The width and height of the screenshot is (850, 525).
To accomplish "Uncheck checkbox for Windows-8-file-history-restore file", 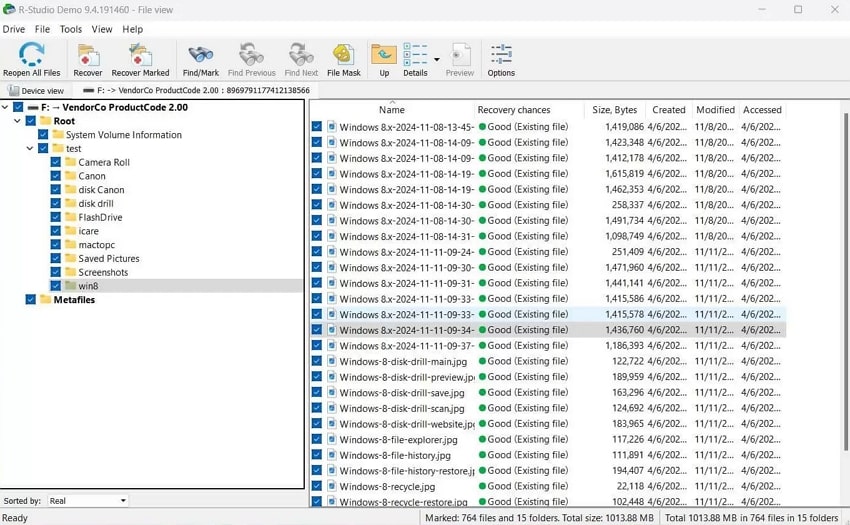I will tap(317, 470).
